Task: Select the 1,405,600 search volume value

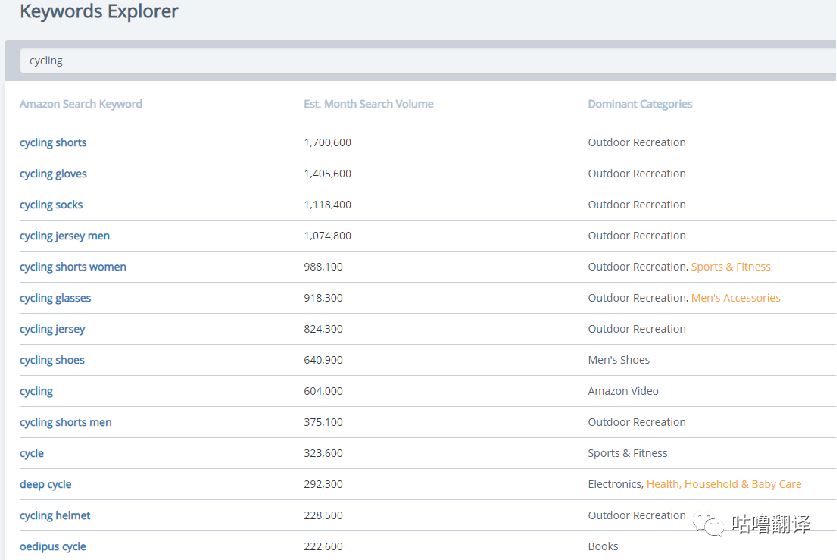Action: (328, 173)
